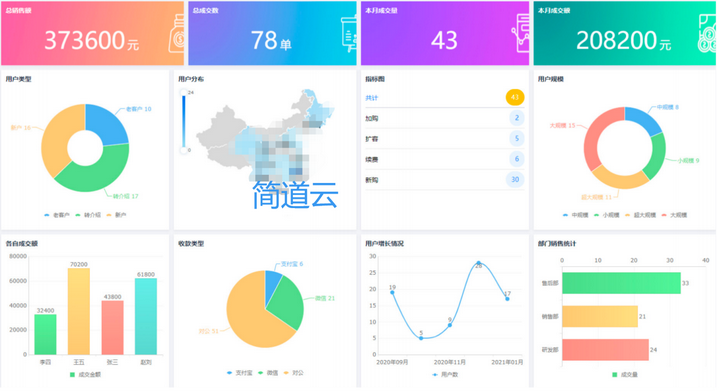Toggle 支付宝 legend entry in 收款类型 chart
The height and width of the screenshot is (391, 720).
[240, 373]
